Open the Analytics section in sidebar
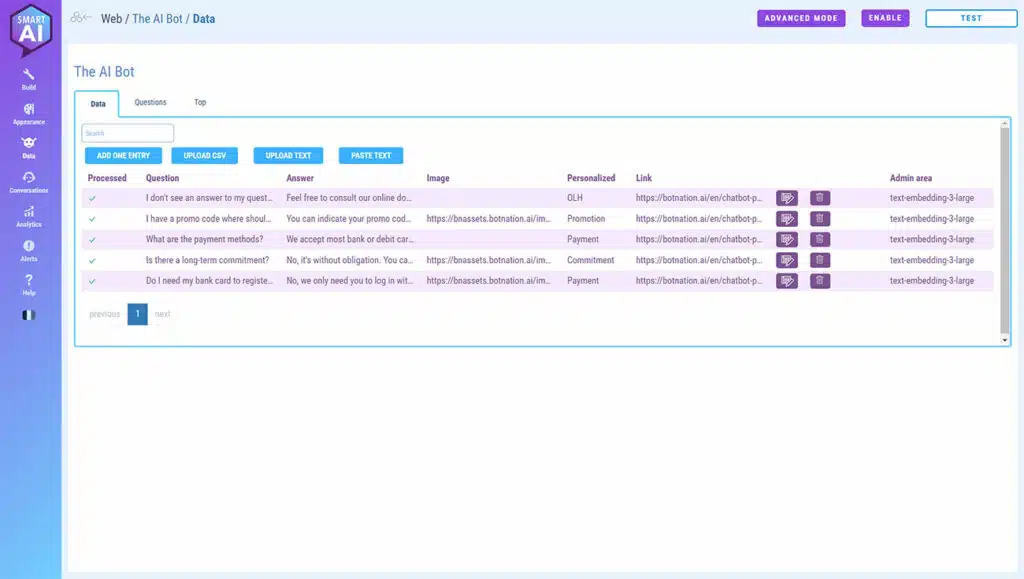The width and height of the screenshot is (1024, 579). 29,216
